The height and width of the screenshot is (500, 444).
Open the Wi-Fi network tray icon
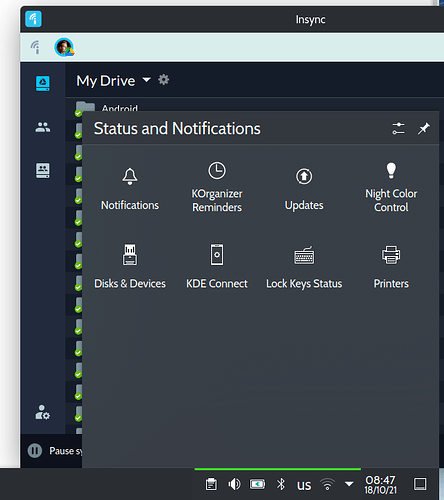pos(327,484)
